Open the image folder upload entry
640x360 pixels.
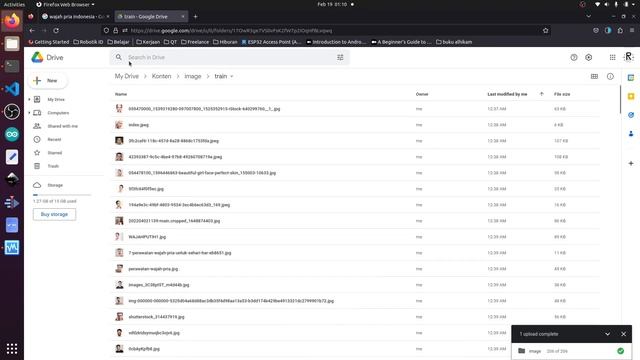tap(571, 351)
